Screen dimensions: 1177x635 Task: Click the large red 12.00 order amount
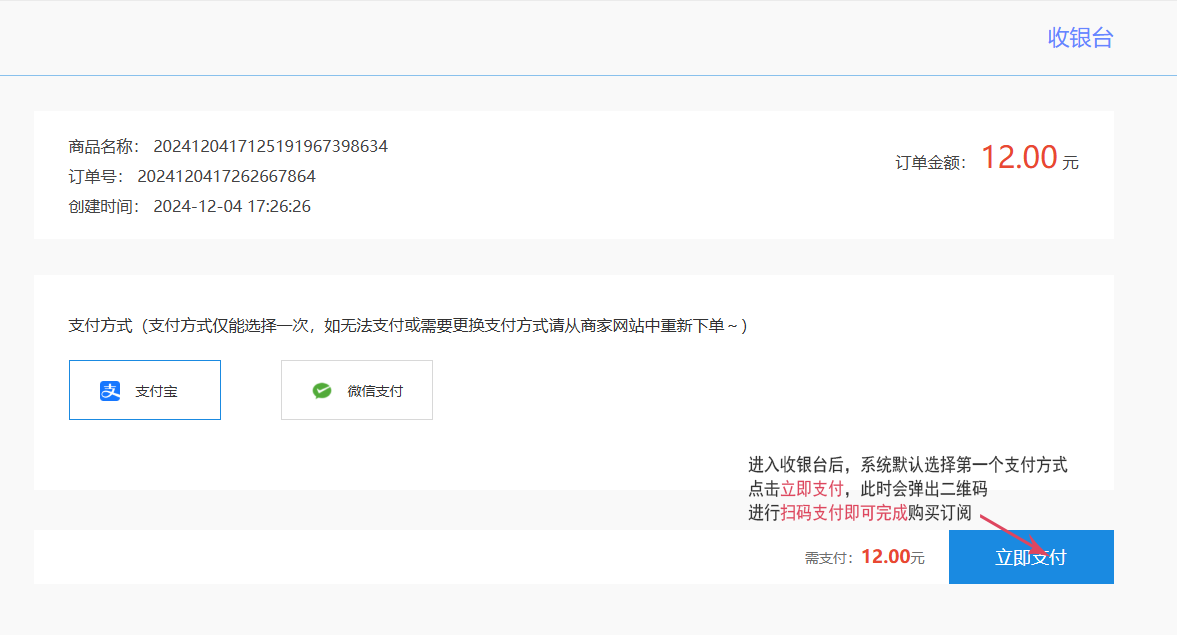[1018, 158]
